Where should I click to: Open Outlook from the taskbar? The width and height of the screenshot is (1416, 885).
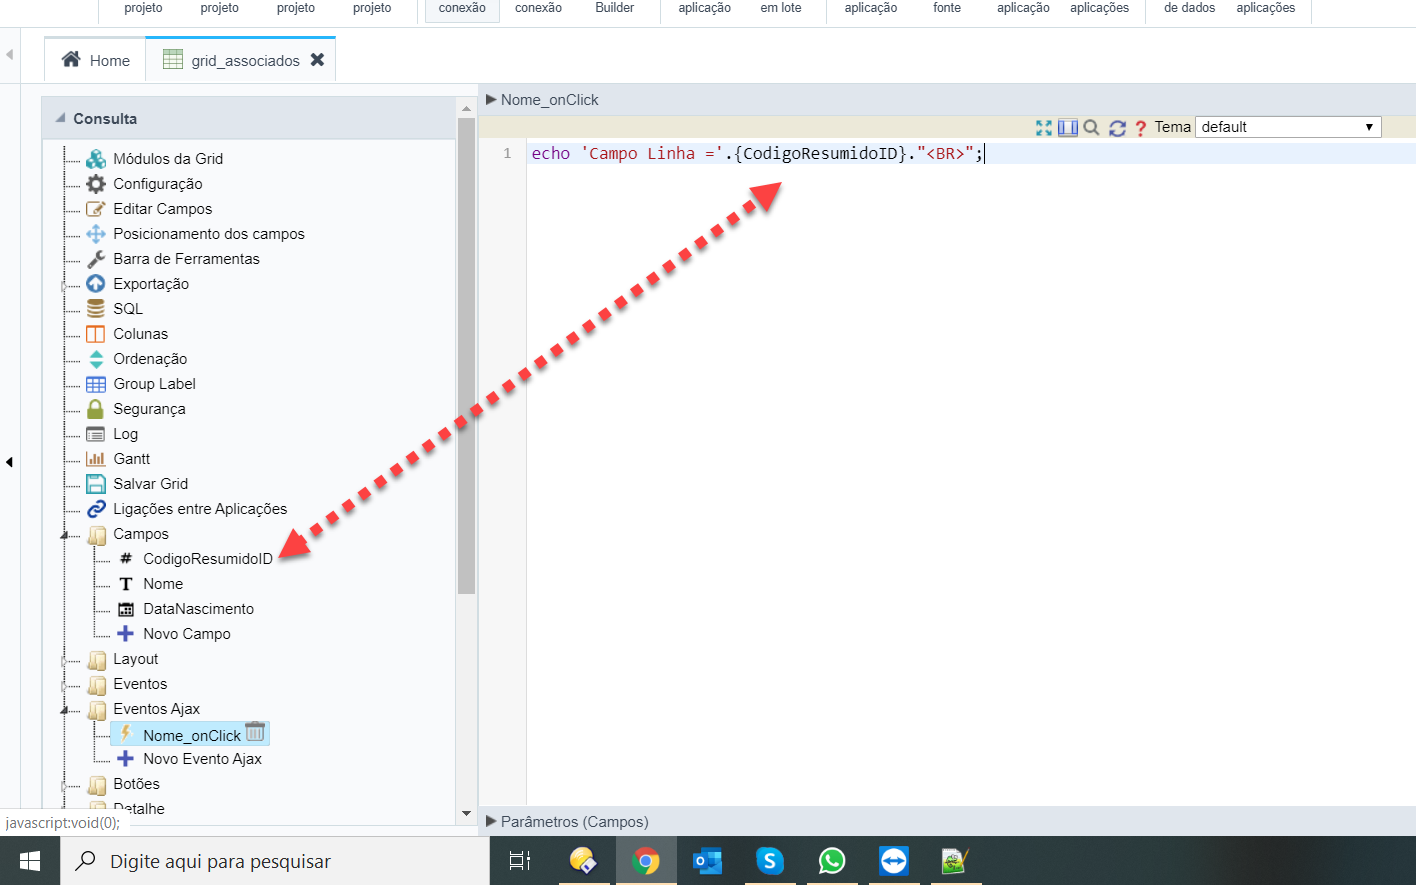click(x=708, y=861)
